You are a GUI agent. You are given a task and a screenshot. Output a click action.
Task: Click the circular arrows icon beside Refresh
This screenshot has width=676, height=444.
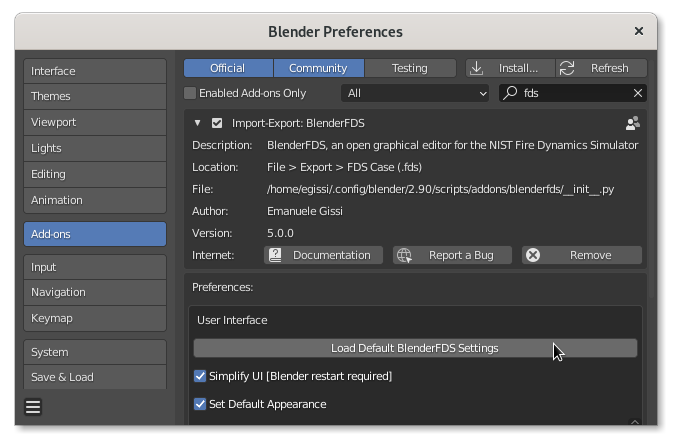(x=566, y=68)
